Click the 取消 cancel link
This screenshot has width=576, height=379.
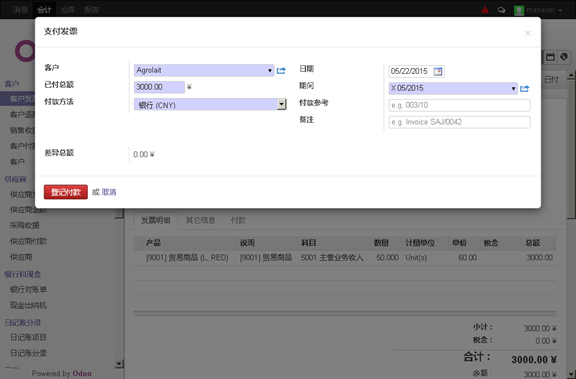point(109,192)
